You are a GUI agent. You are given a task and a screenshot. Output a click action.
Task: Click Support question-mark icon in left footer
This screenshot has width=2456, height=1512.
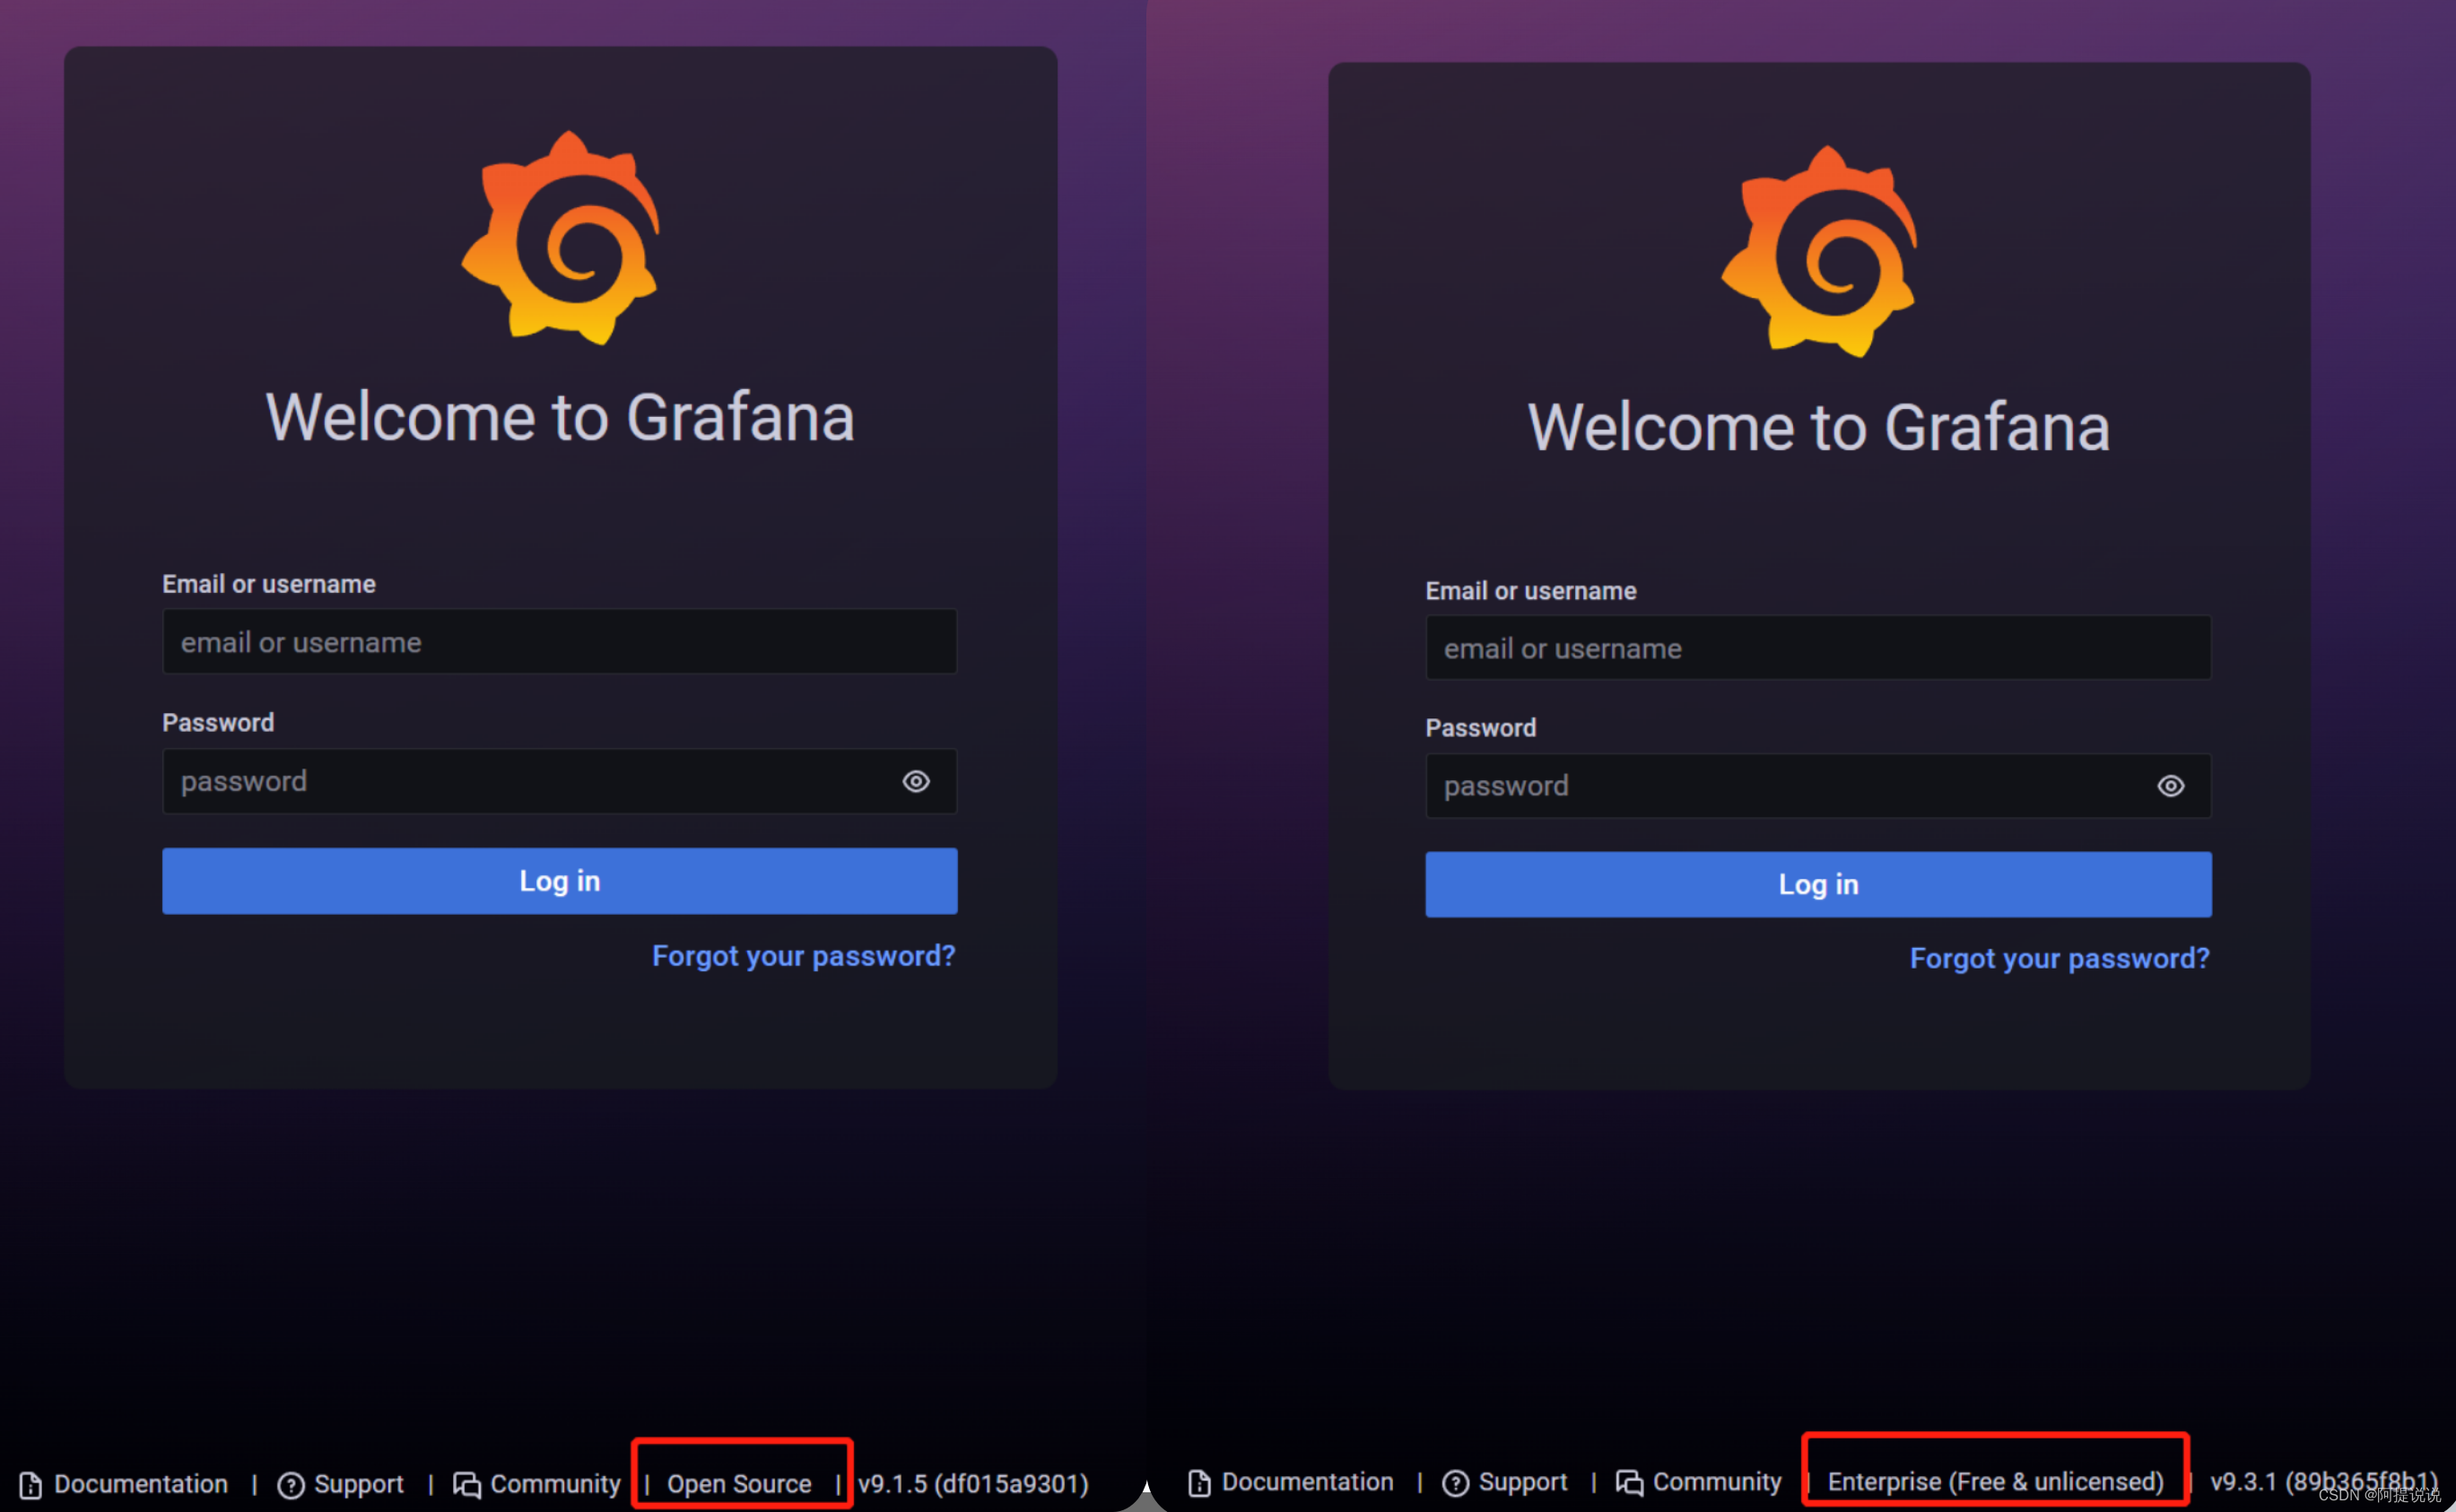pos(291,1485)
